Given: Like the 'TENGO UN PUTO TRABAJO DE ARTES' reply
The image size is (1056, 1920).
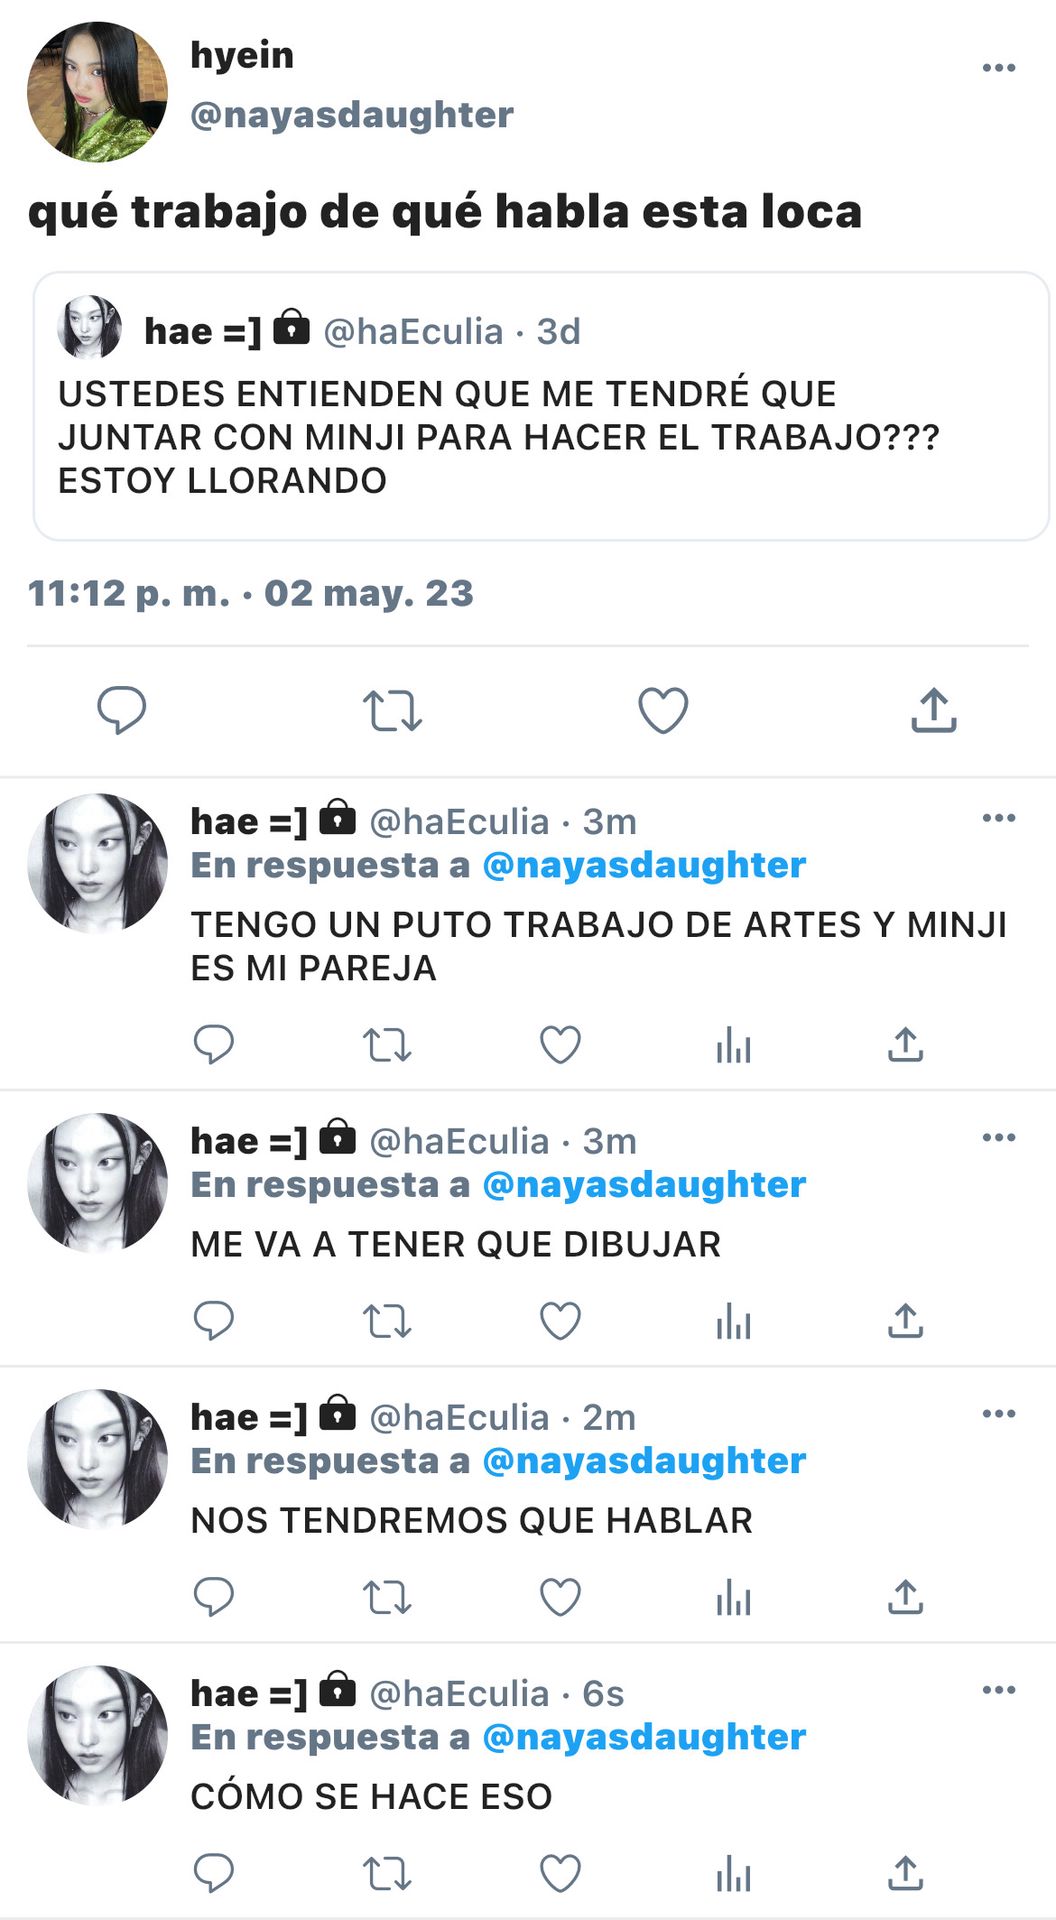Looking at the screenshot, I should coord(560,1045).
